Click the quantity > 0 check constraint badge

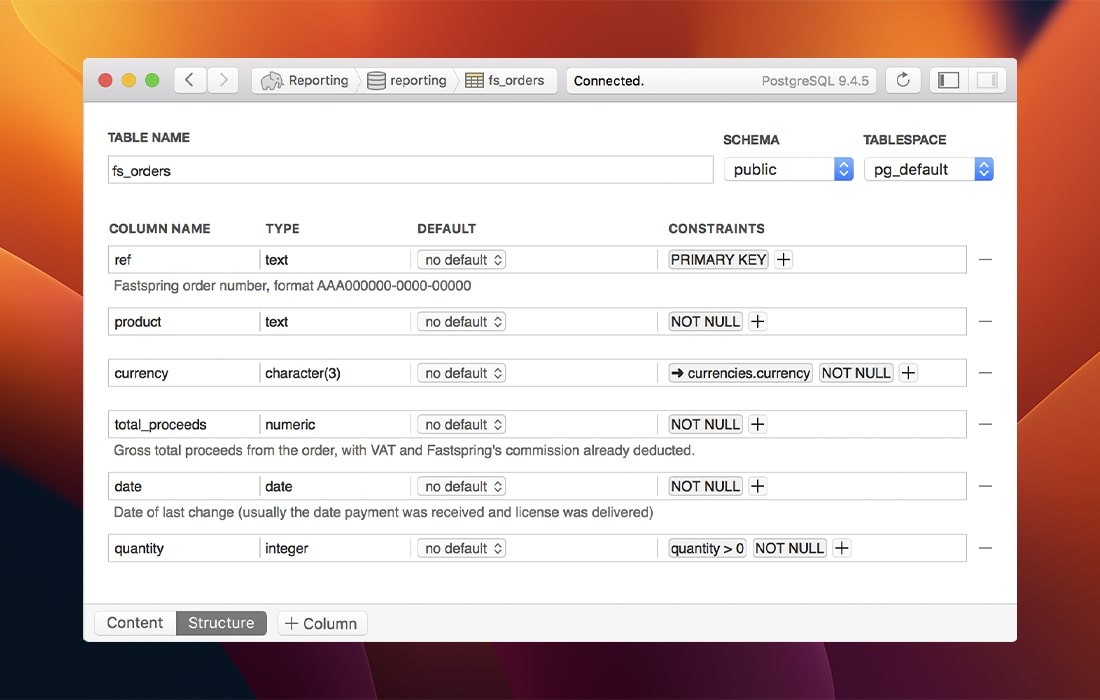[x=707, y=547]
